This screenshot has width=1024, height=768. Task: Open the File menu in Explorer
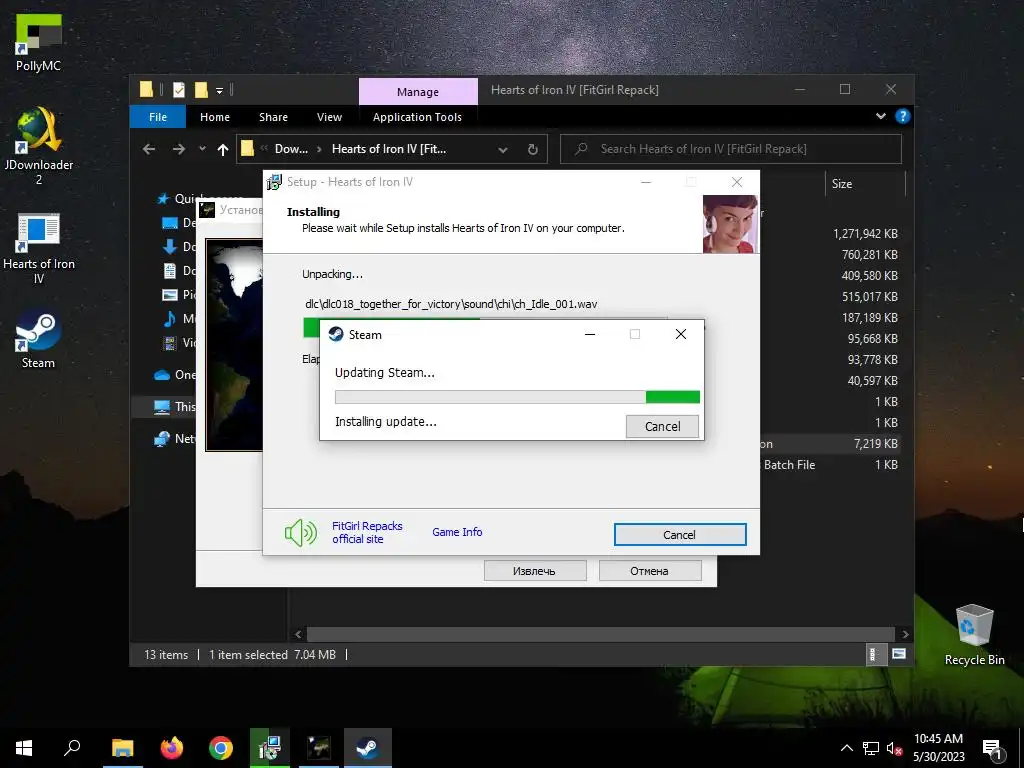[157, 117]
